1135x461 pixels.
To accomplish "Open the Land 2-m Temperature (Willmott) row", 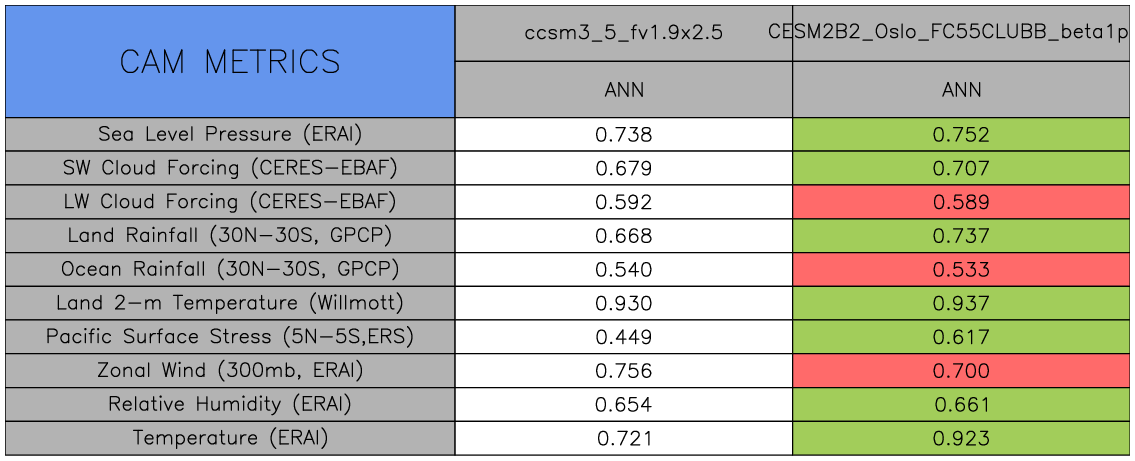I will click(x=230, y=303).
